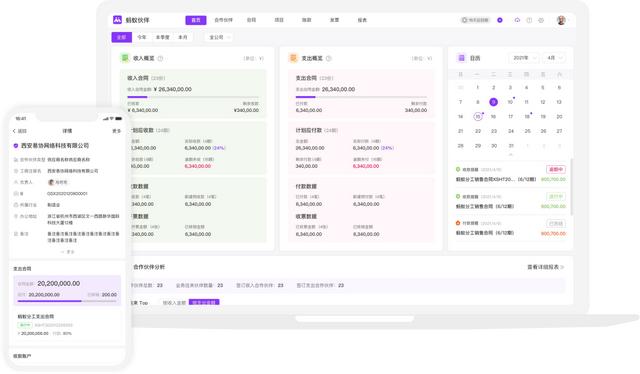This screenshot has height=374, width=640.
Task: Click the green 收入概览 card icon
Action: 124,58
